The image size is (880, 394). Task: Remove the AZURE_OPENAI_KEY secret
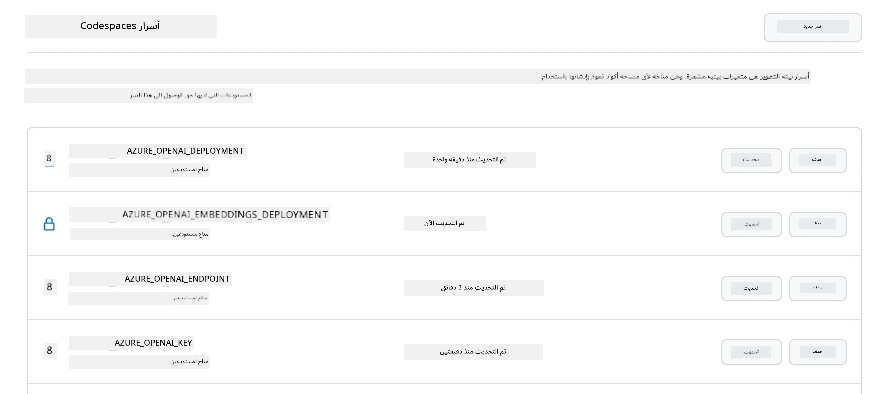pos(818,352)
